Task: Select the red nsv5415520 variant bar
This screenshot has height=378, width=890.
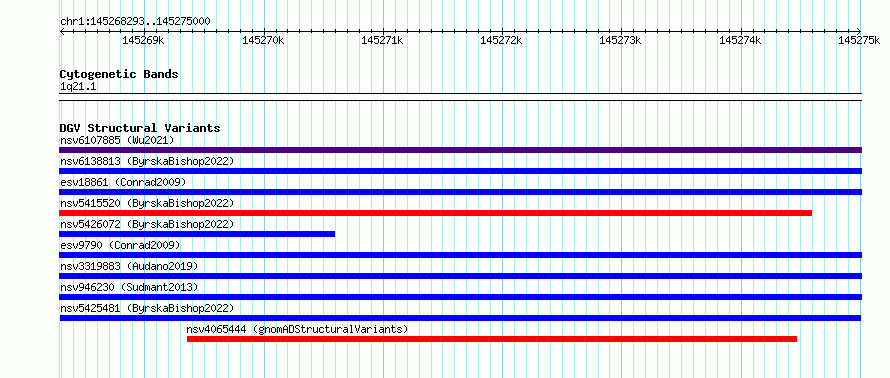Action: 435,213
